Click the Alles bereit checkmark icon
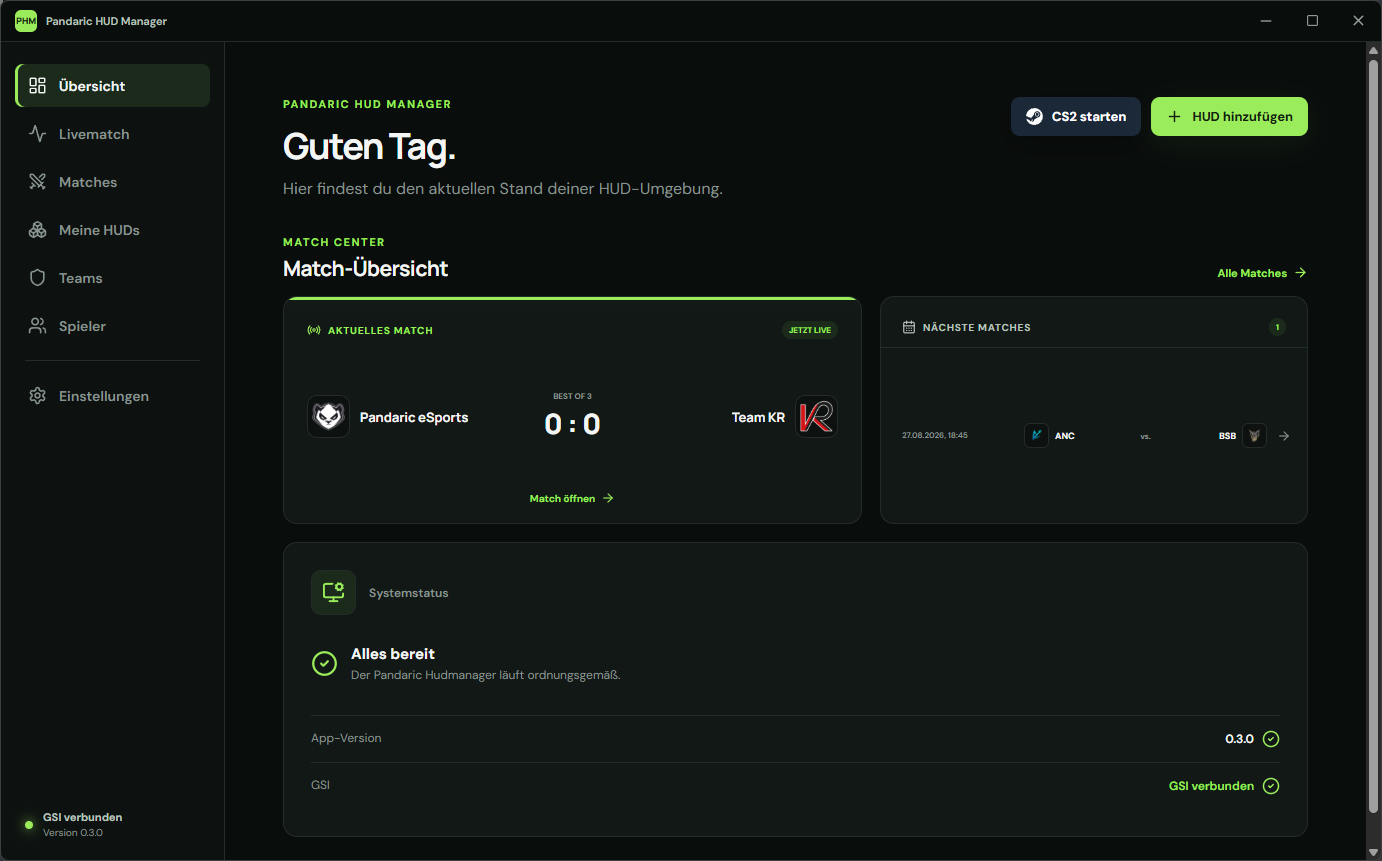This screenshot has height=861, width=1382. [324, 663]
